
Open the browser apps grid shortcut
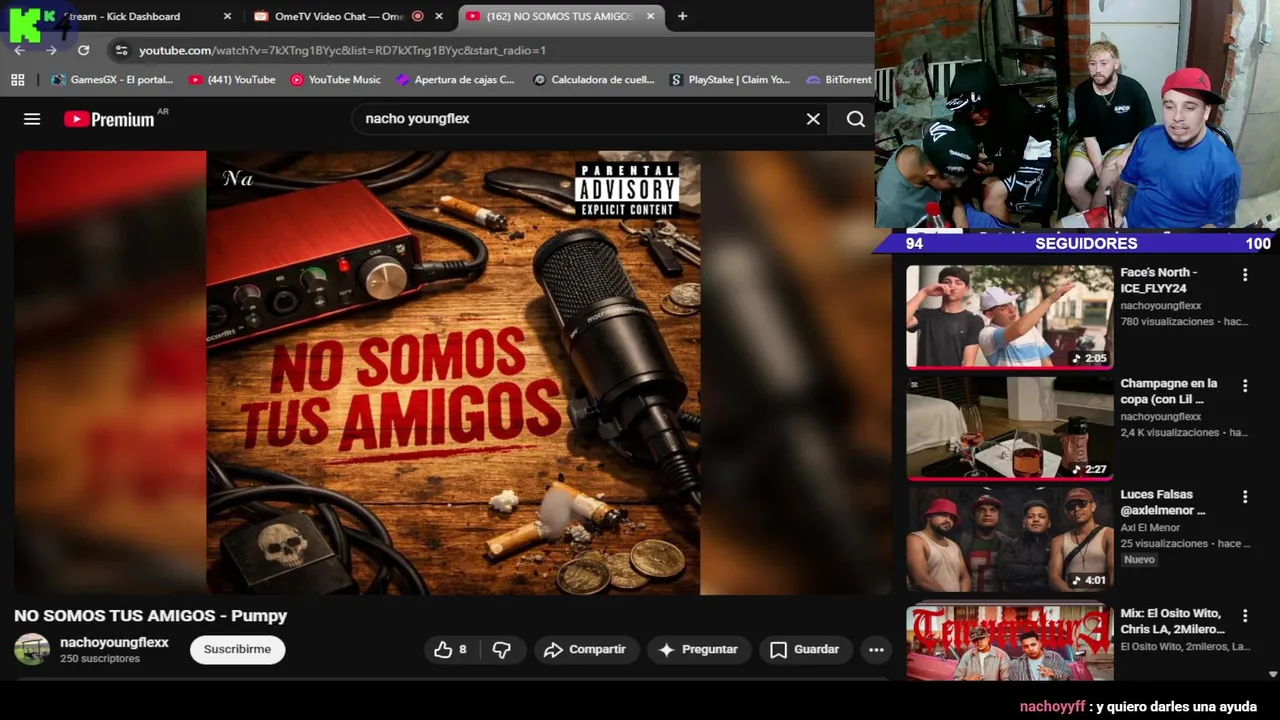[17, 80]
